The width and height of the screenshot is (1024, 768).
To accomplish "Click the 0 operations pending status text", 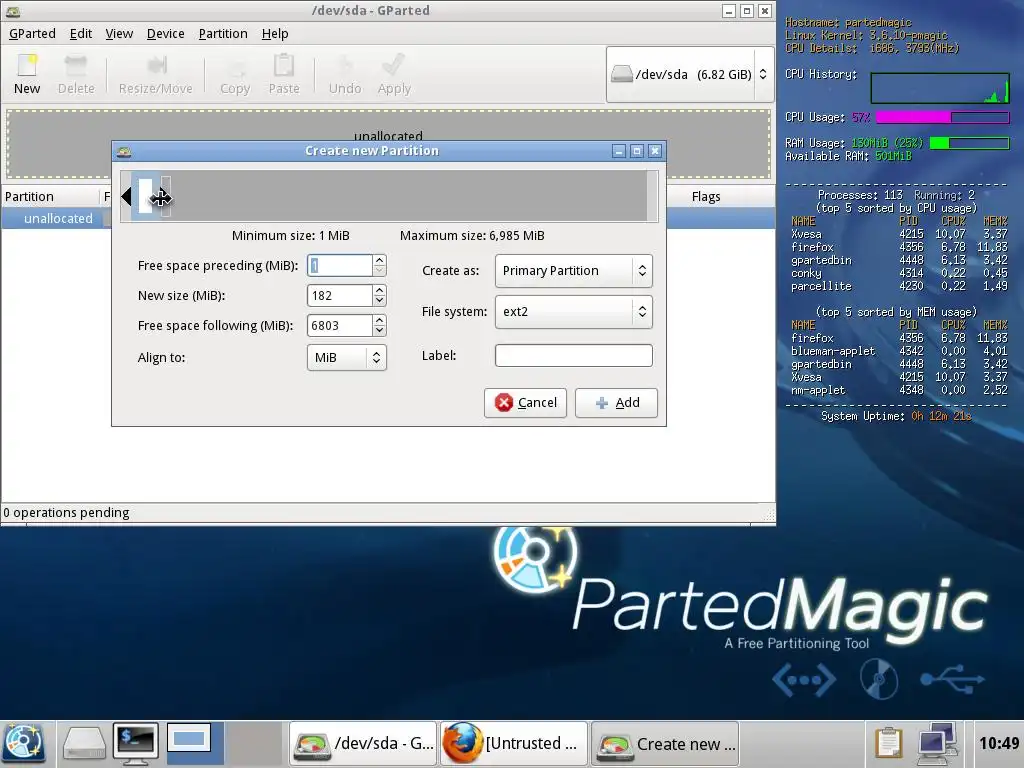I will 66,513.
